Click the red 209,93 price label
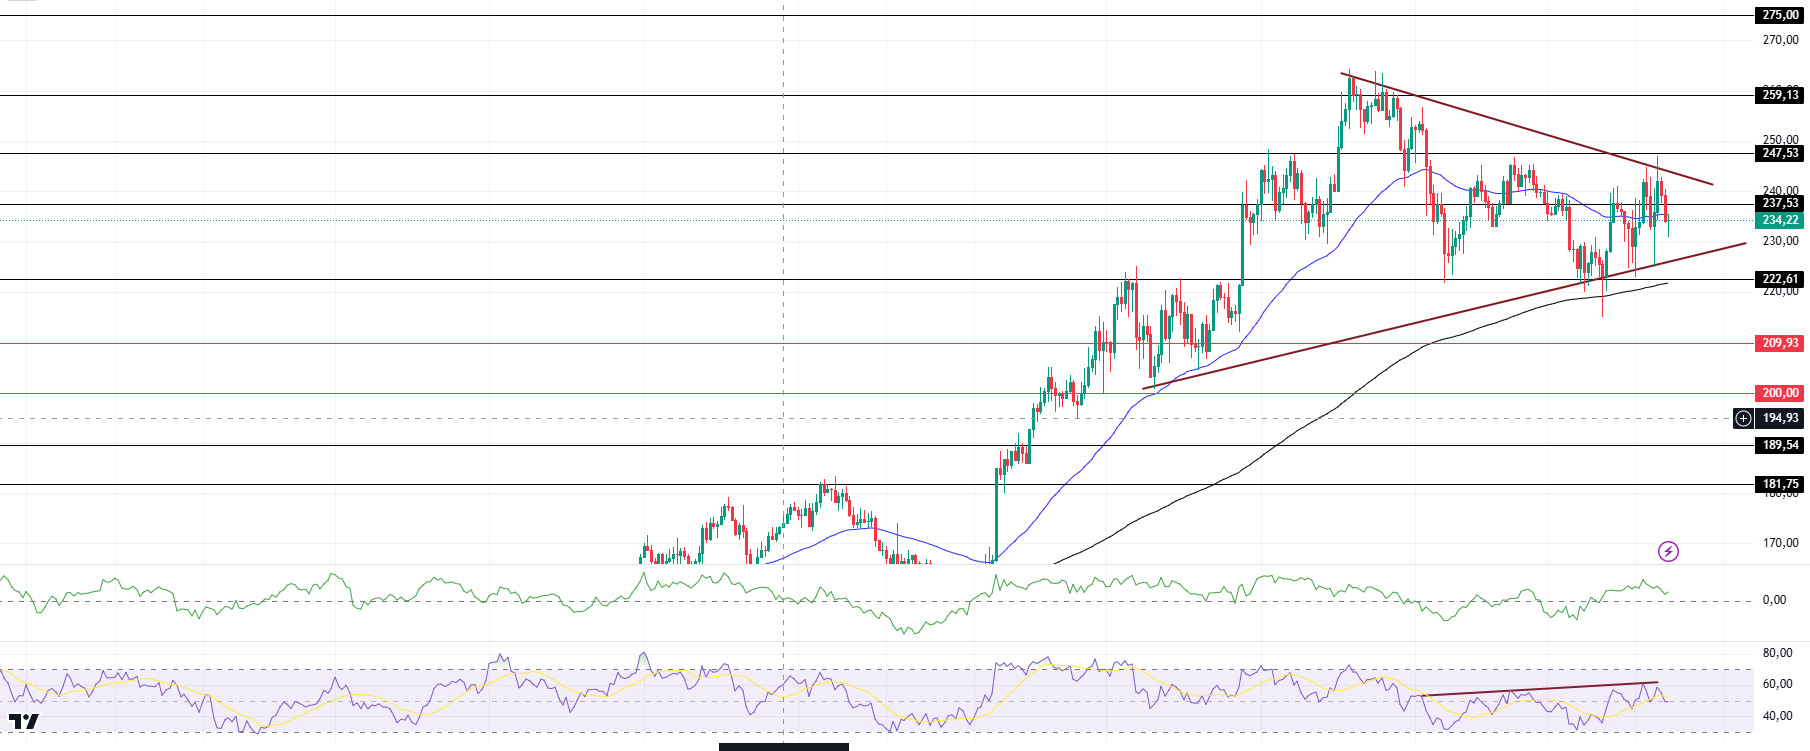 click(1780, 343)
